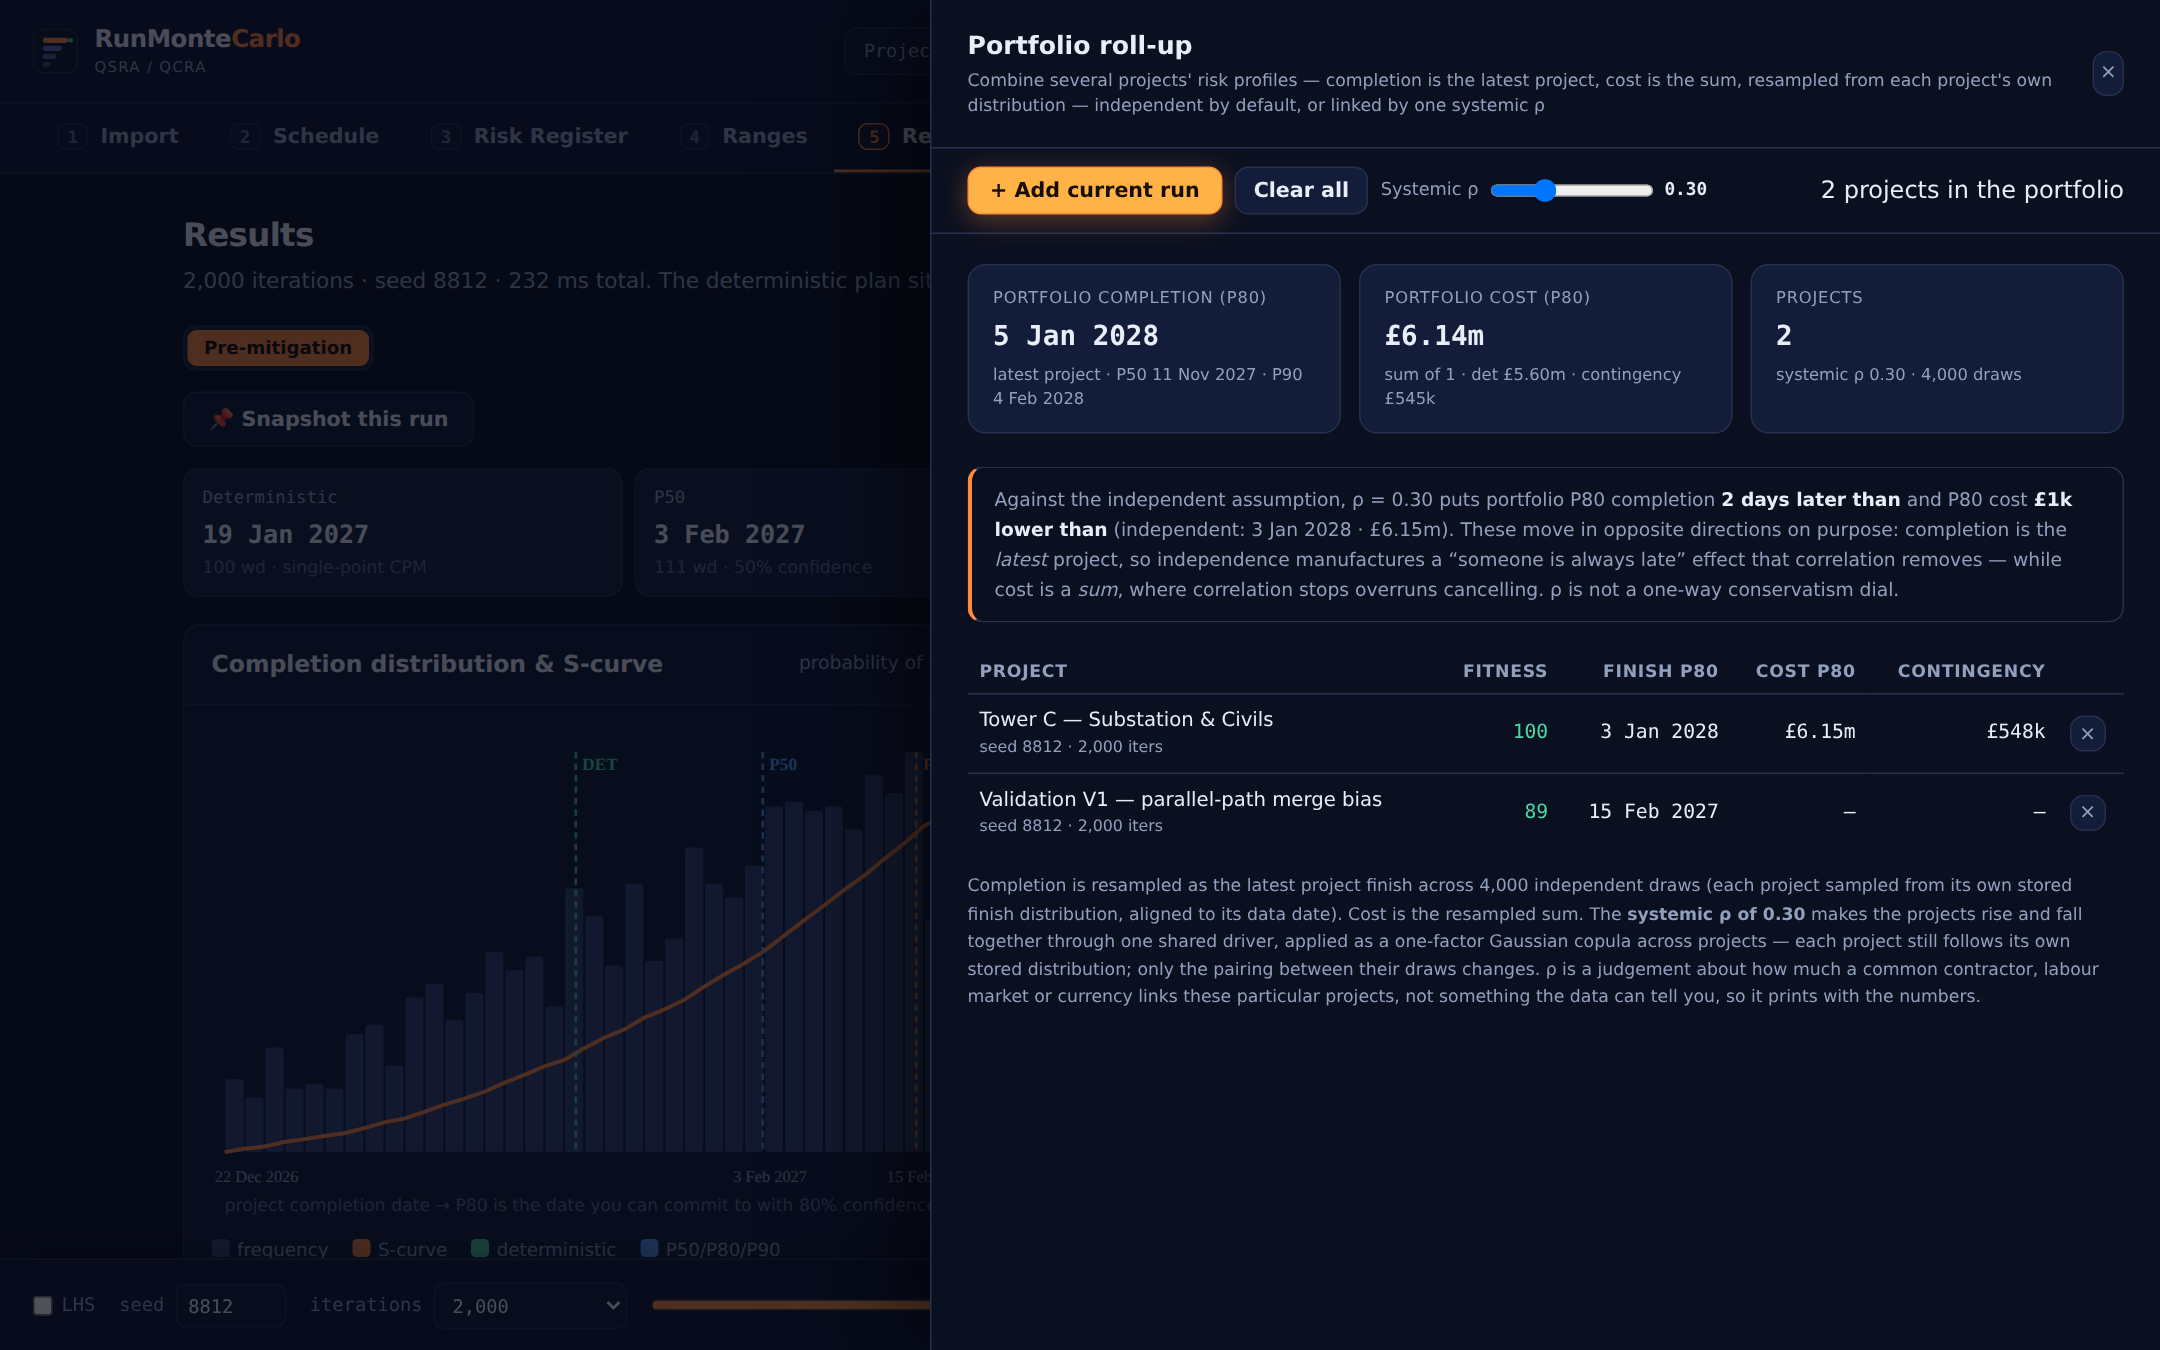Viewport: 2160px width, 1350px height.
Task: Click the Deterministic 19 Jan 2027 card
Action: coord(403,533)
